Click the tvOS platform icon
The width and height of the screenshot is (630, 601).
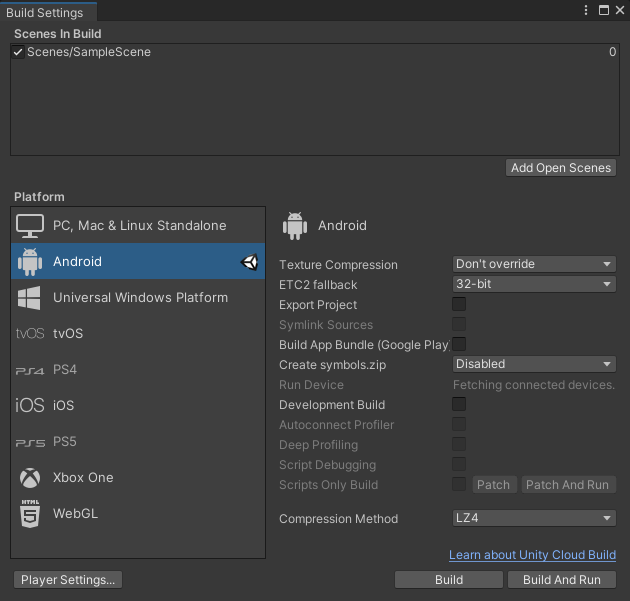[x=30, y=333]
